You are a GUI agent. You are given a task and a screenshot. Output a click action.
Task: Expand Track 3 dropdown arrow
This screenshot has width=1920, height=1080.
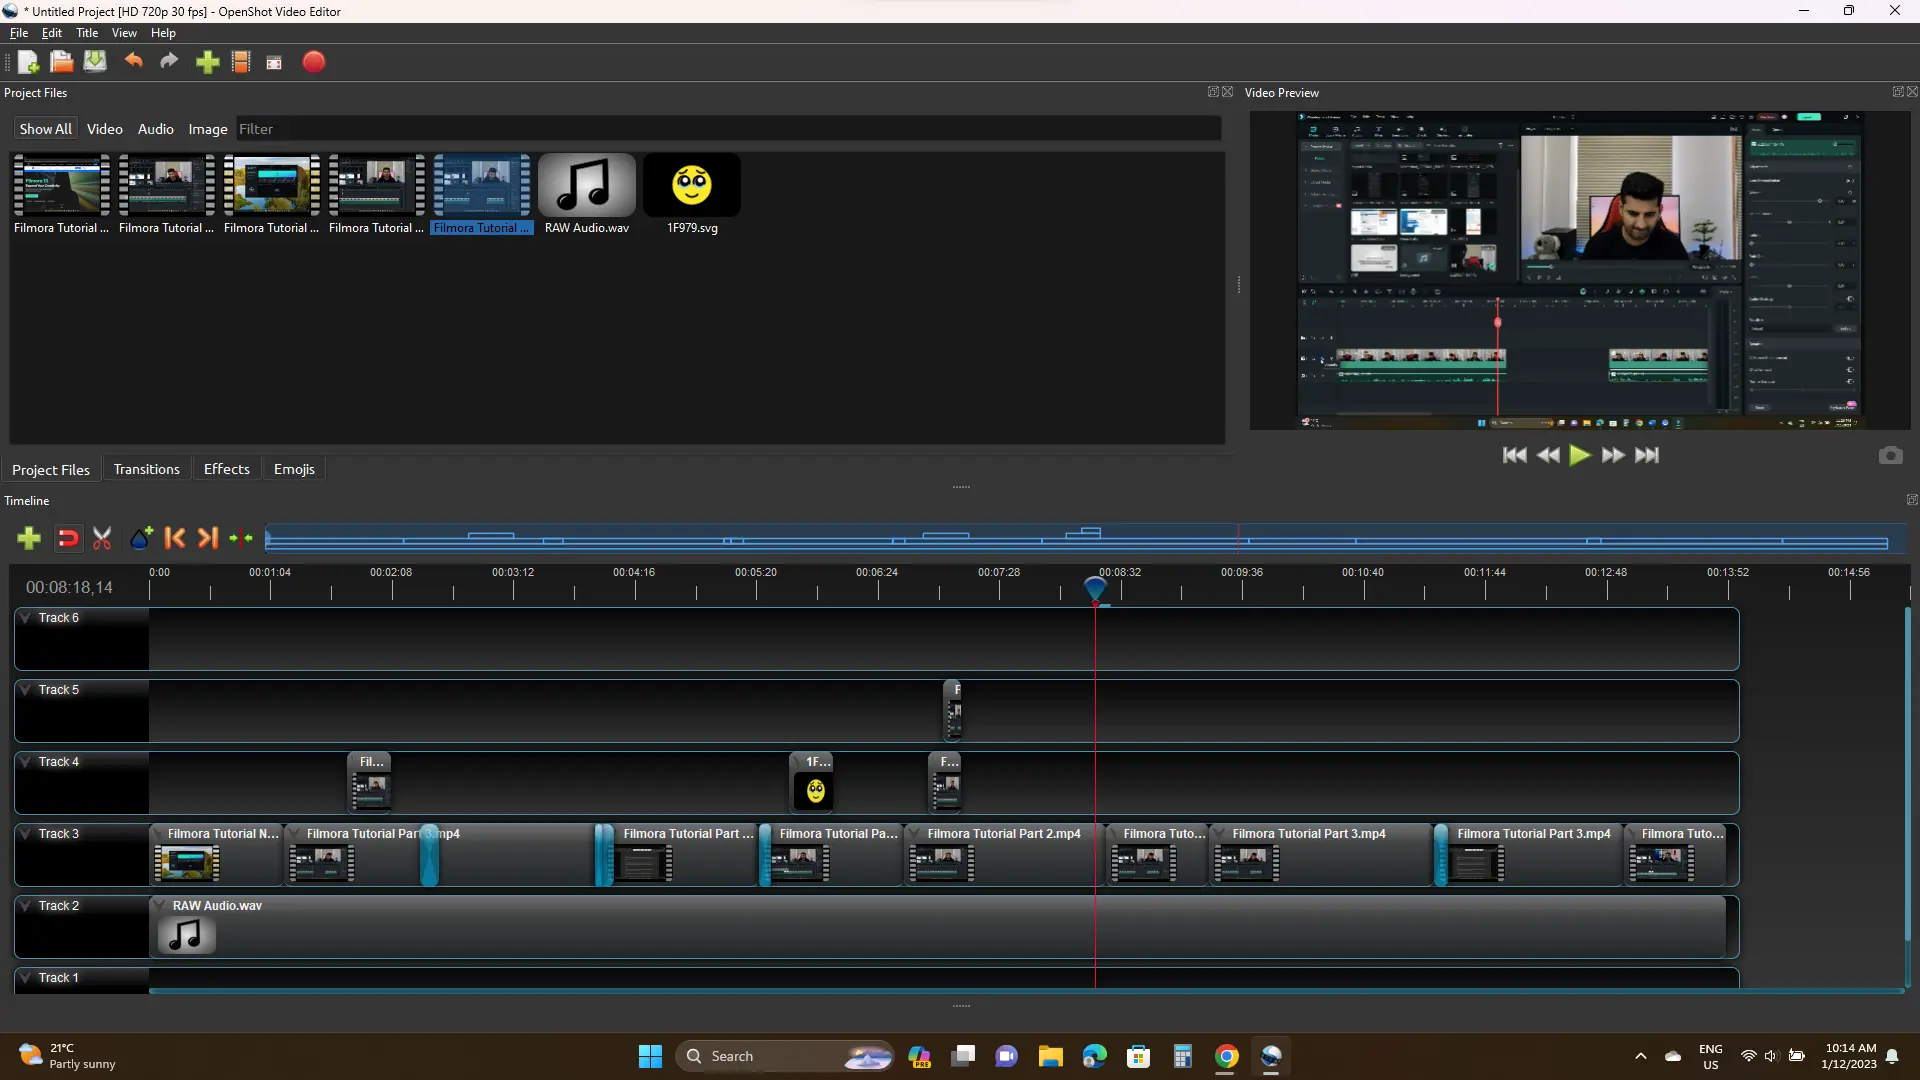point(26,834)
